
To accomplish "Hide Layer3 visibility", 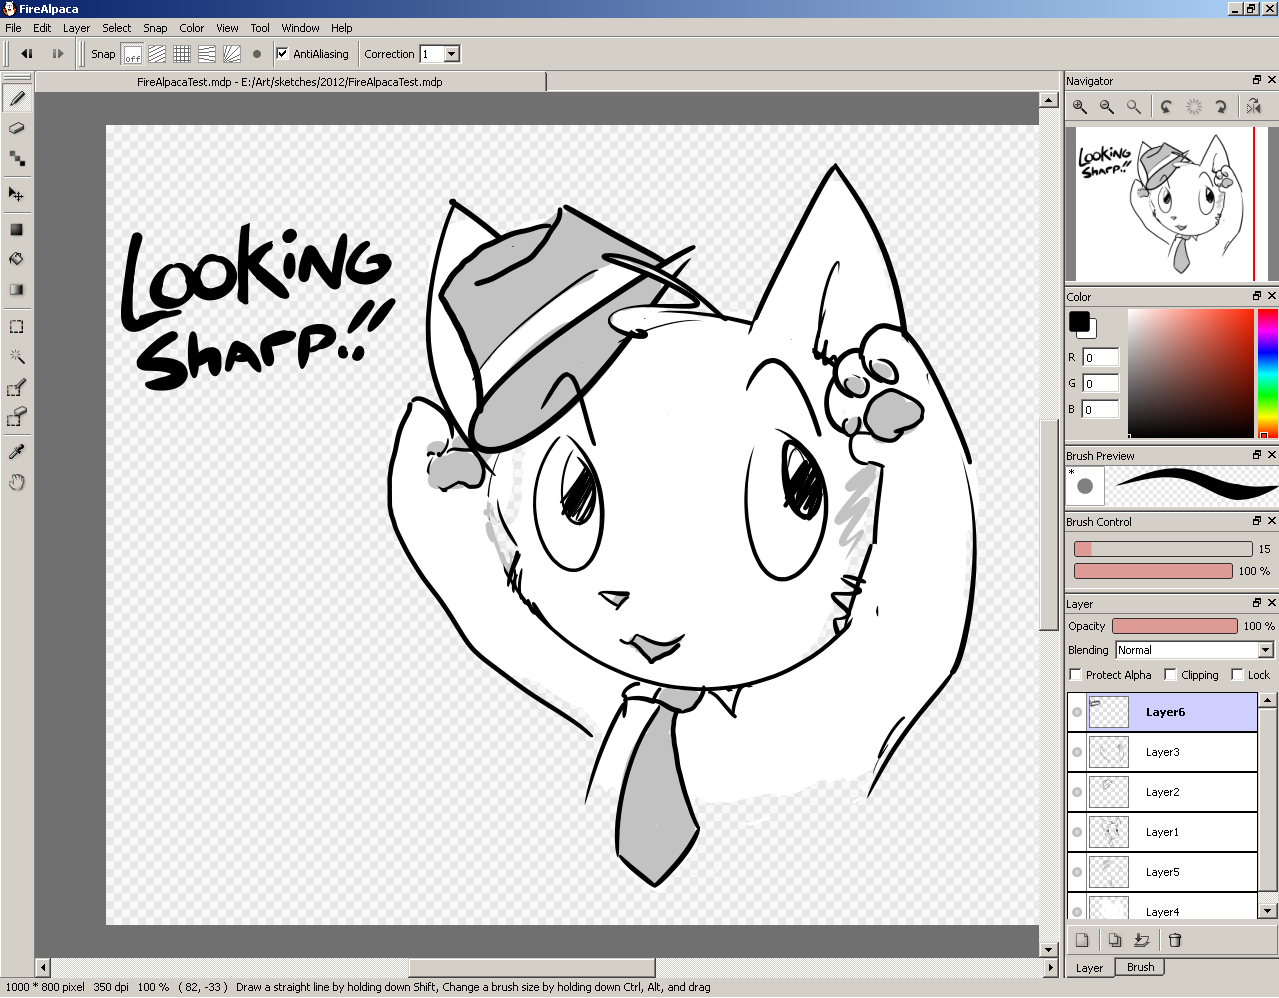I will coord(1077,752).
